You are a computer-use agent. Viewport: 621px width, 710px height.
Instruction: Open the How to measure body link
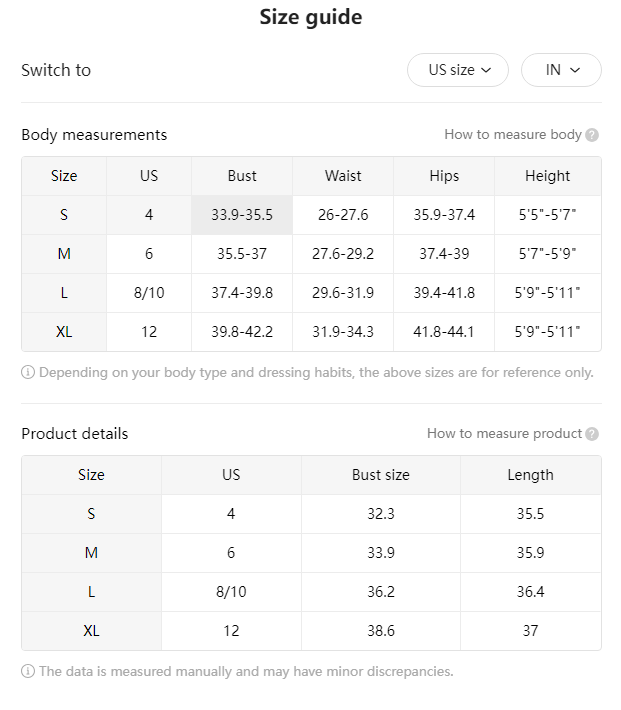pos(513,134)
